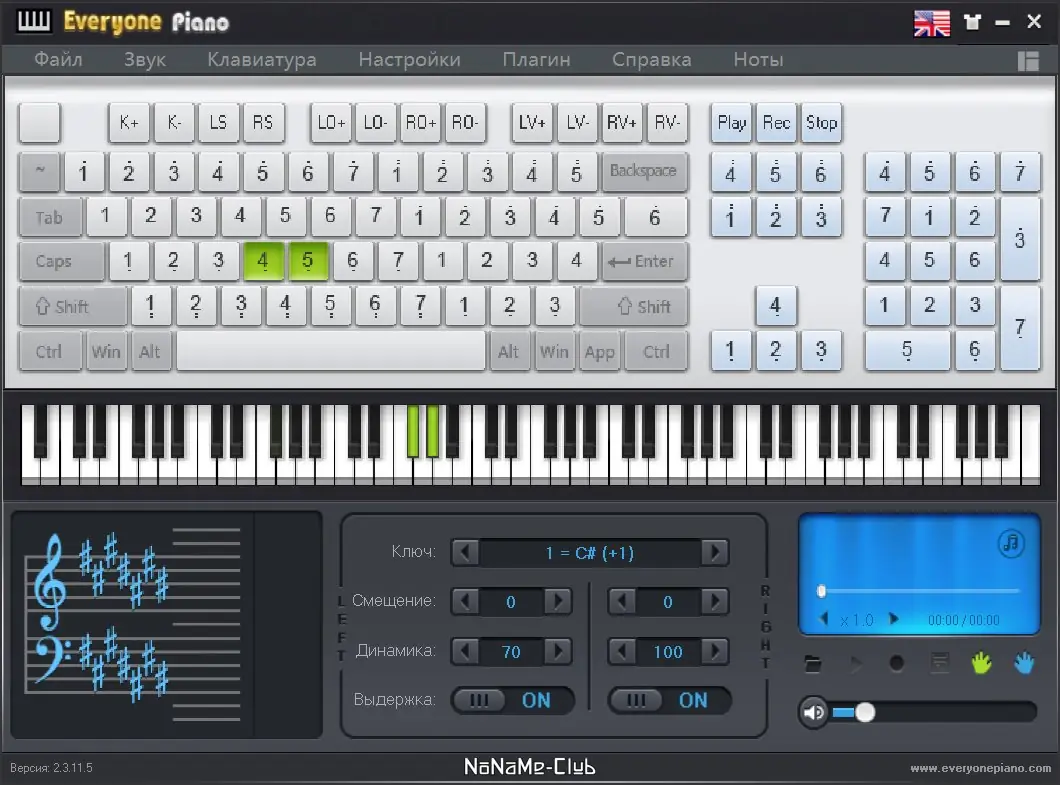Click the music note icon in blue display

point(1011,543)
